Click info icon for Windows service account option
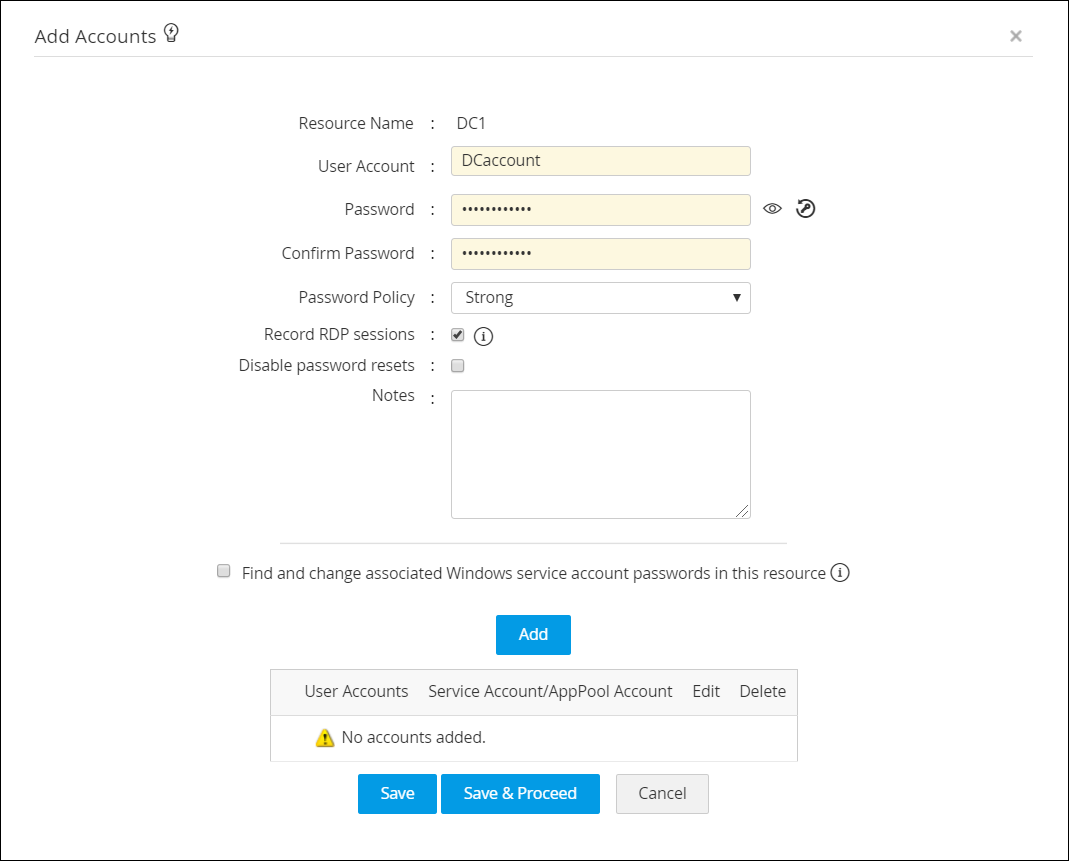 tap(840, 573)
